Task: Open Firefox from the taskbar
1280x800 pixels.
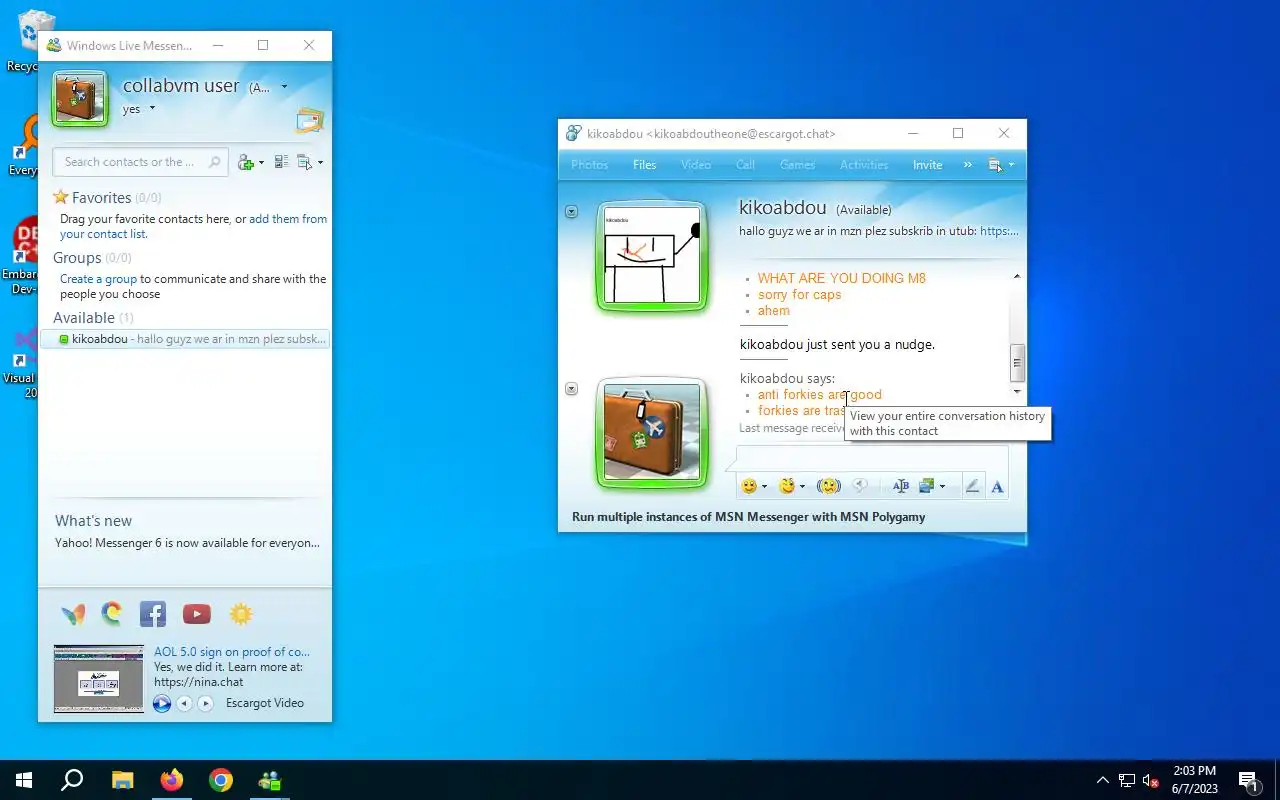Action: [x=172, y=780]
